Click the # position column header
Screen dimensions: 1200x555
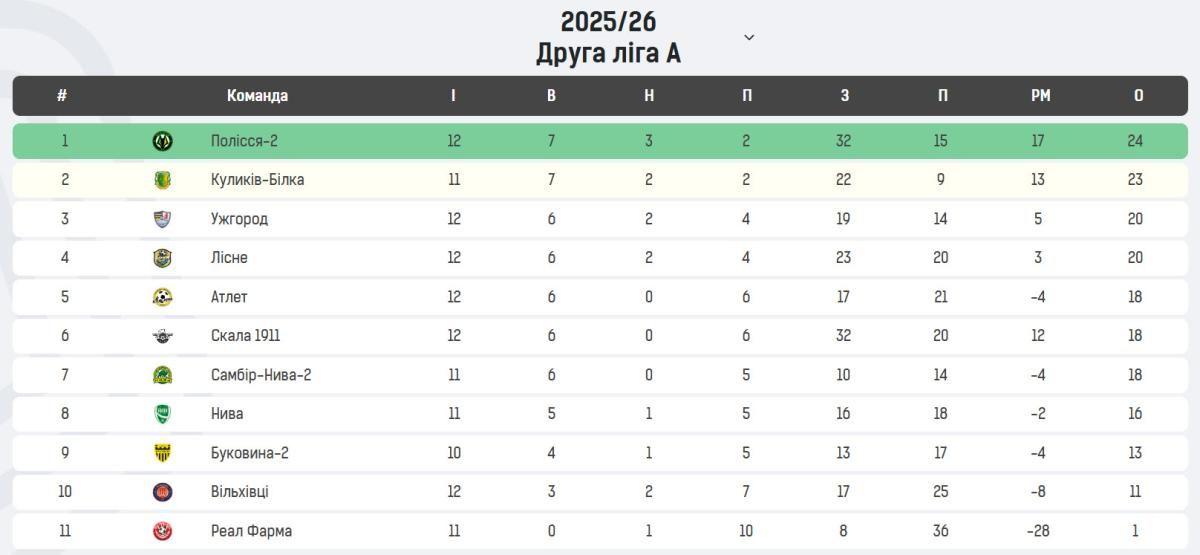tap(62, 96)
